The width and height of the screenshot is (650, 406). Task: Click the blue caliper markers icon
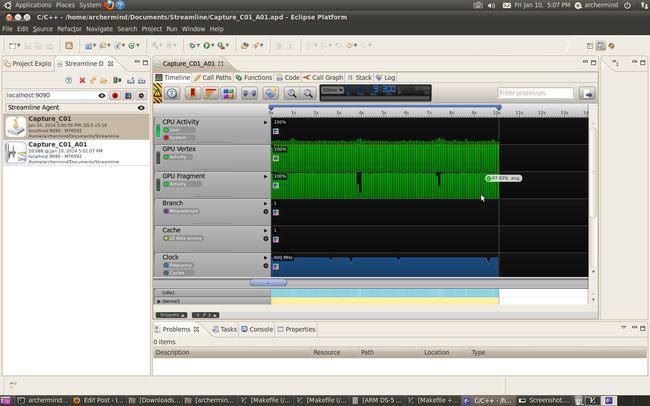click(x=250, y=93)
